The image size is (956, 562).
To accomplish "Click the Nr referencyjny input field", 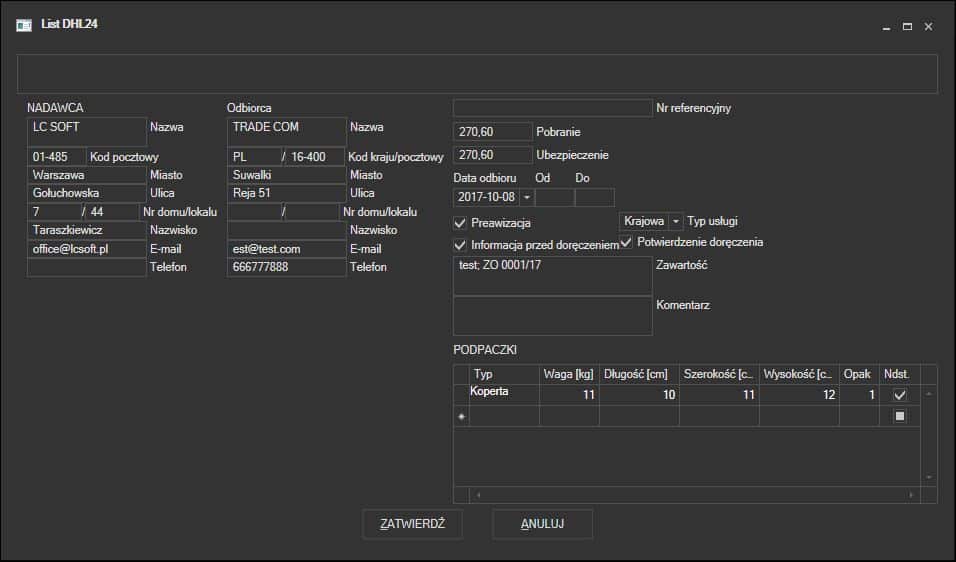I will tap(552, 108).
